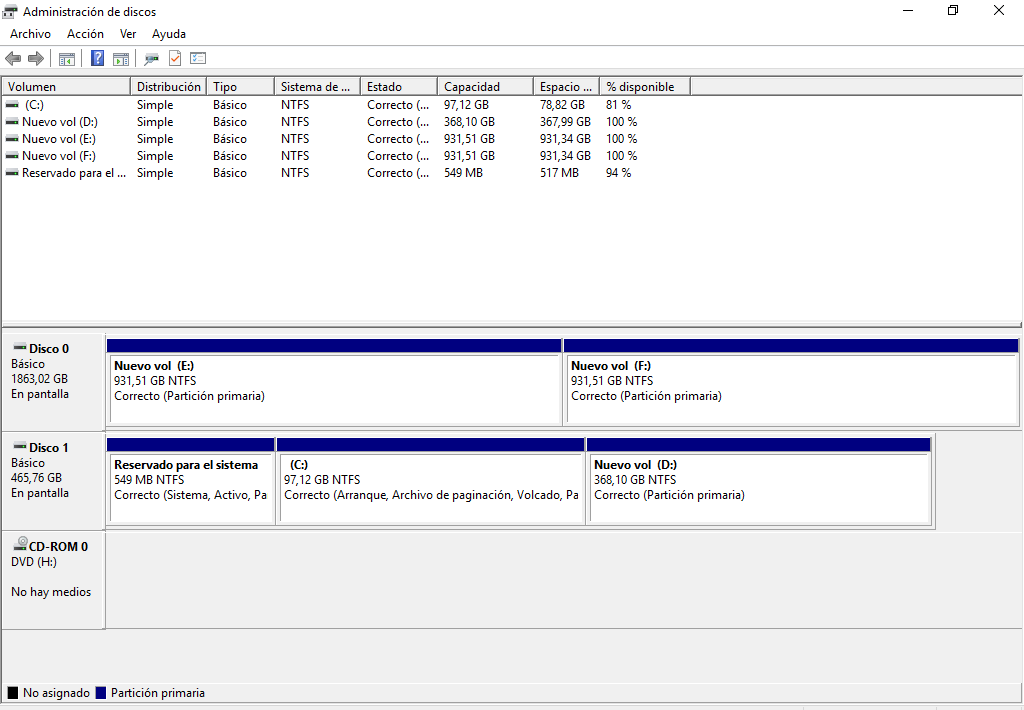Open the Ayuda menu
This screenshot has height=710, width=1024.
point(169,34)
